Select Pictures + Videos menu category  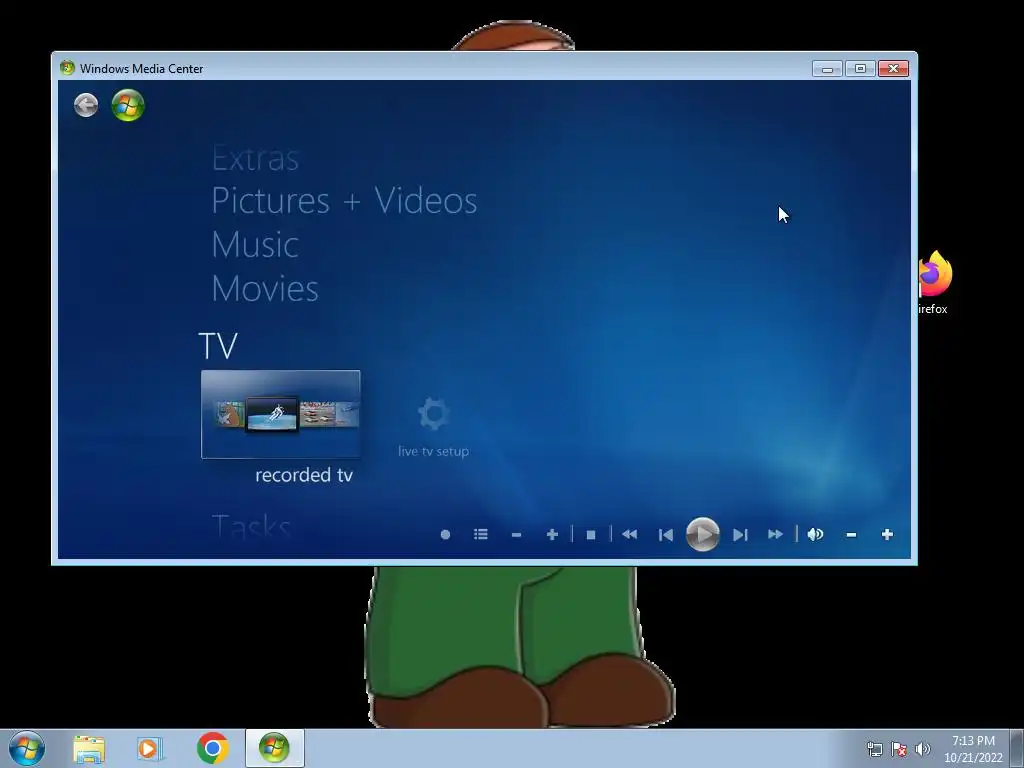[344, 200]
